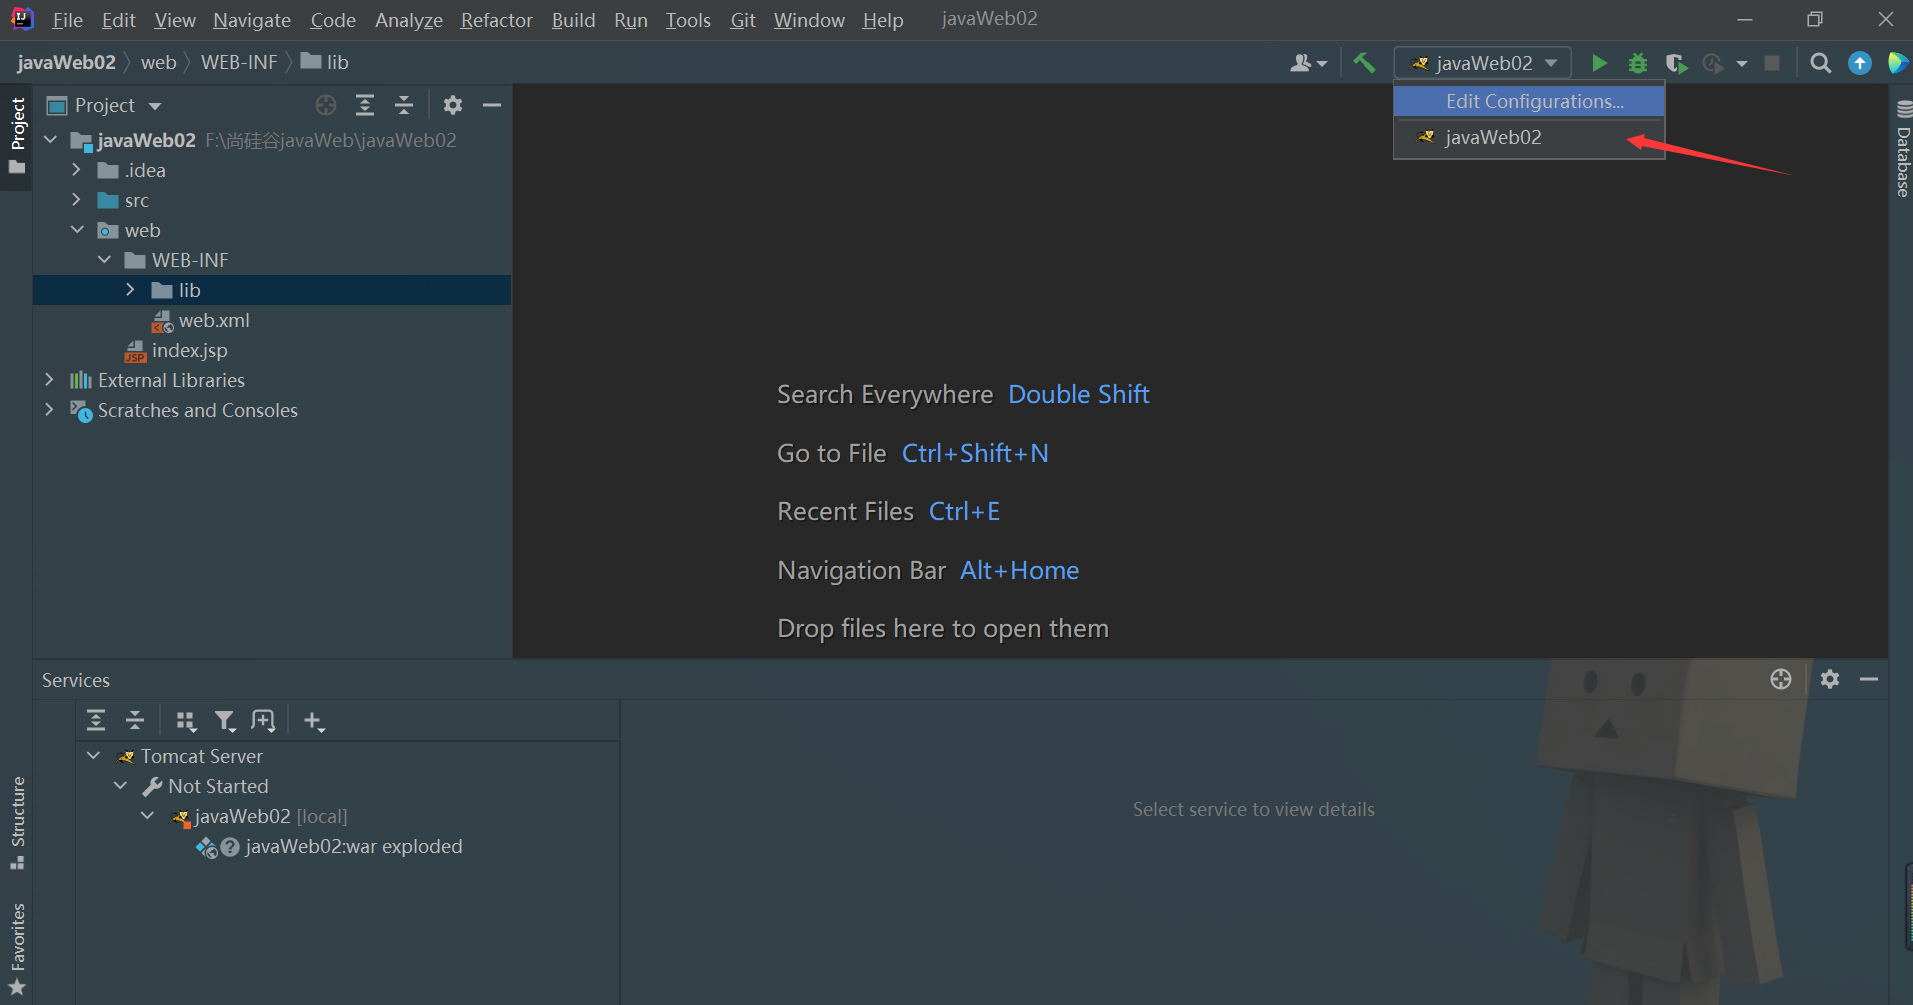1913x1005 pixels.
Task: Open Search Everywhere magnifier icon
Action: [x=1821, y=63]
